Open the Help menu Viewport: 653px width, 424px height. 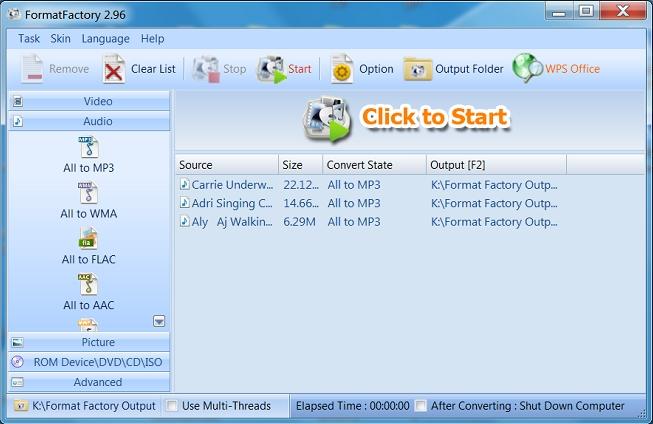tap(152, 39)
